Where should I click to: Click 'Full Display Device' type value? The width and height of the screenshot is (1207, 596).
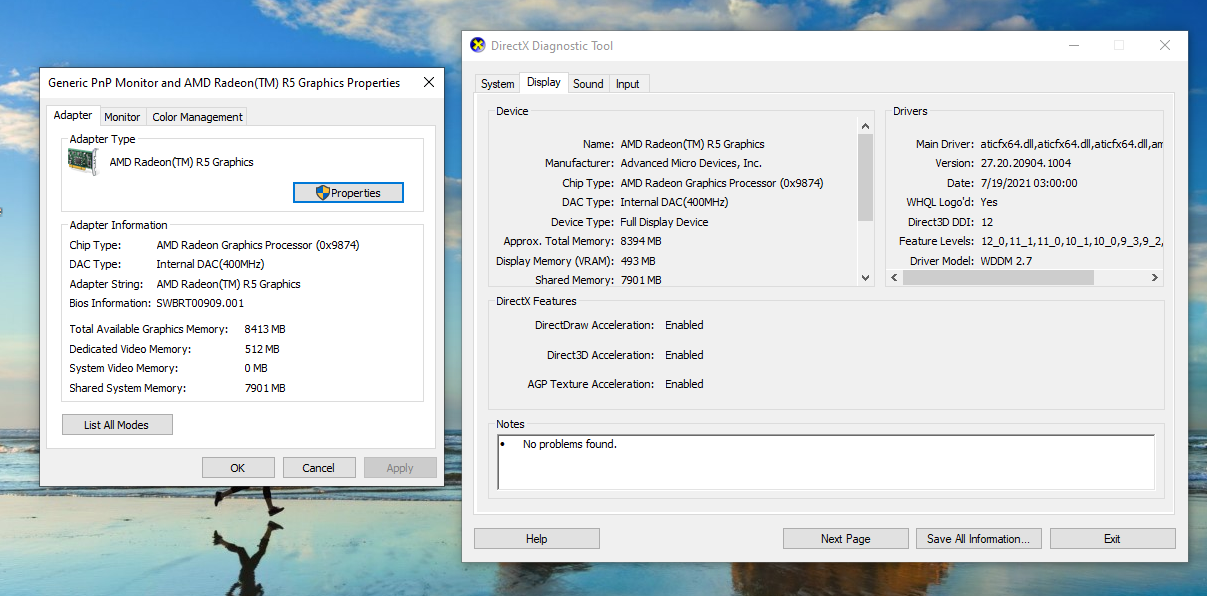click(664, 222)
